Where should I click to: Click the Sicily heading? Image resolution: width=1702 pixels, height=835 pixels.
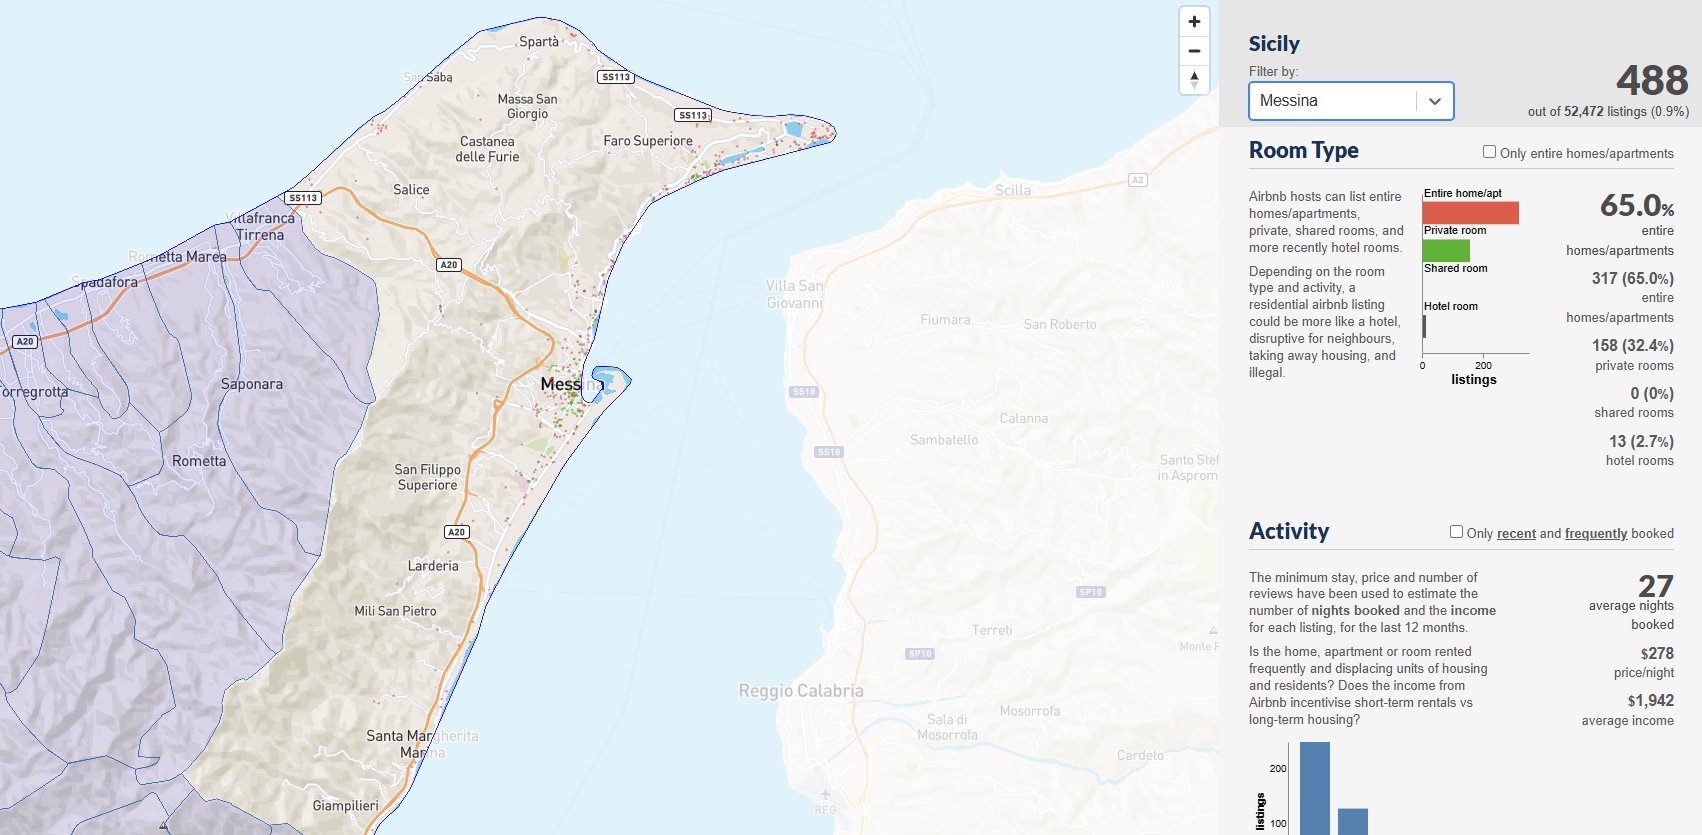(x=1274, y=44)
